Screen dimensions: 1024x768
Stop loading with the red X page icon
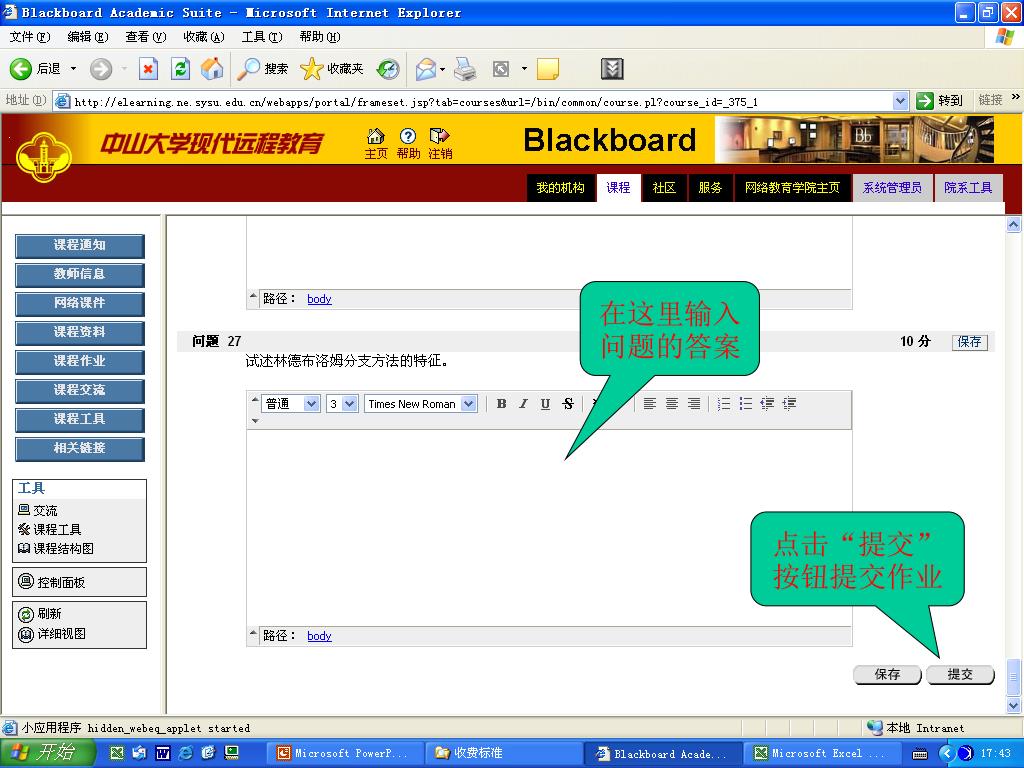148,69
